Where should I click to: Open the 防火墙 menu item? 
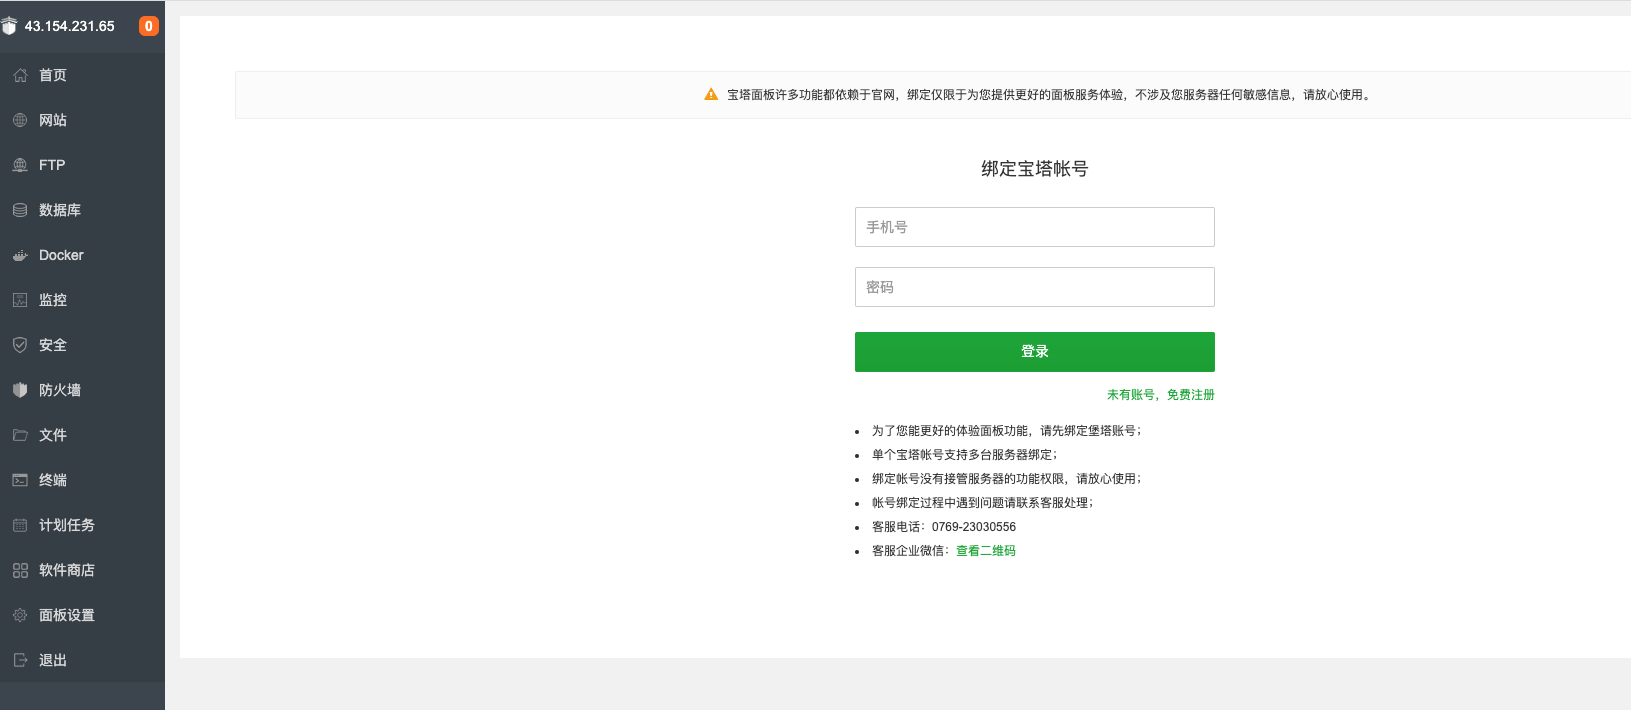[x=82, y=390]
